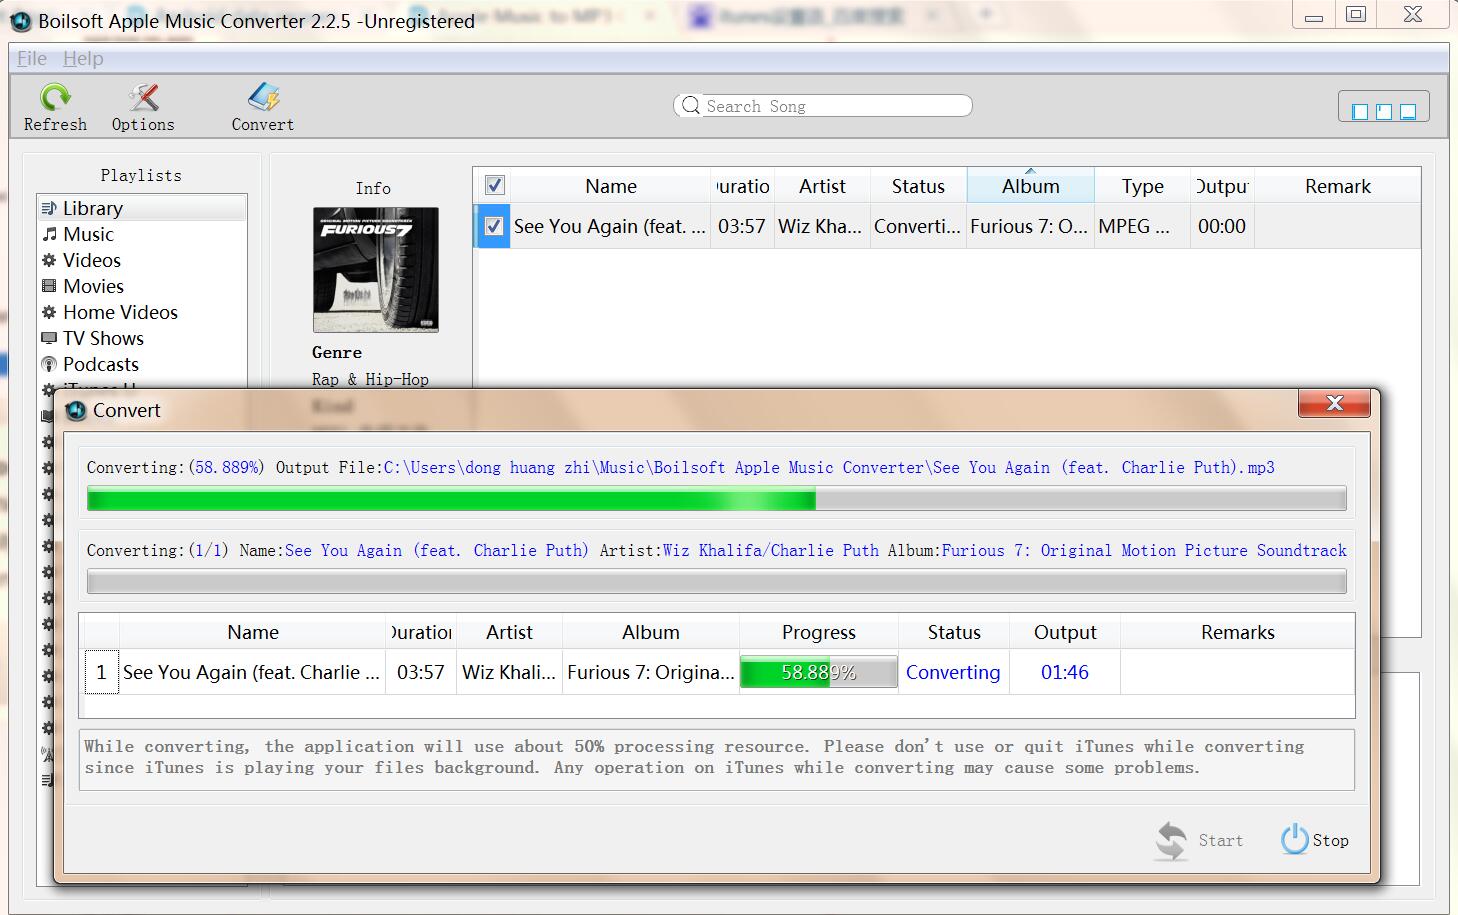This screenshot has width=1458, height=915.
Task: Click the "Furious 7: O..." album cell in the main list
Action: (1029, 226)
